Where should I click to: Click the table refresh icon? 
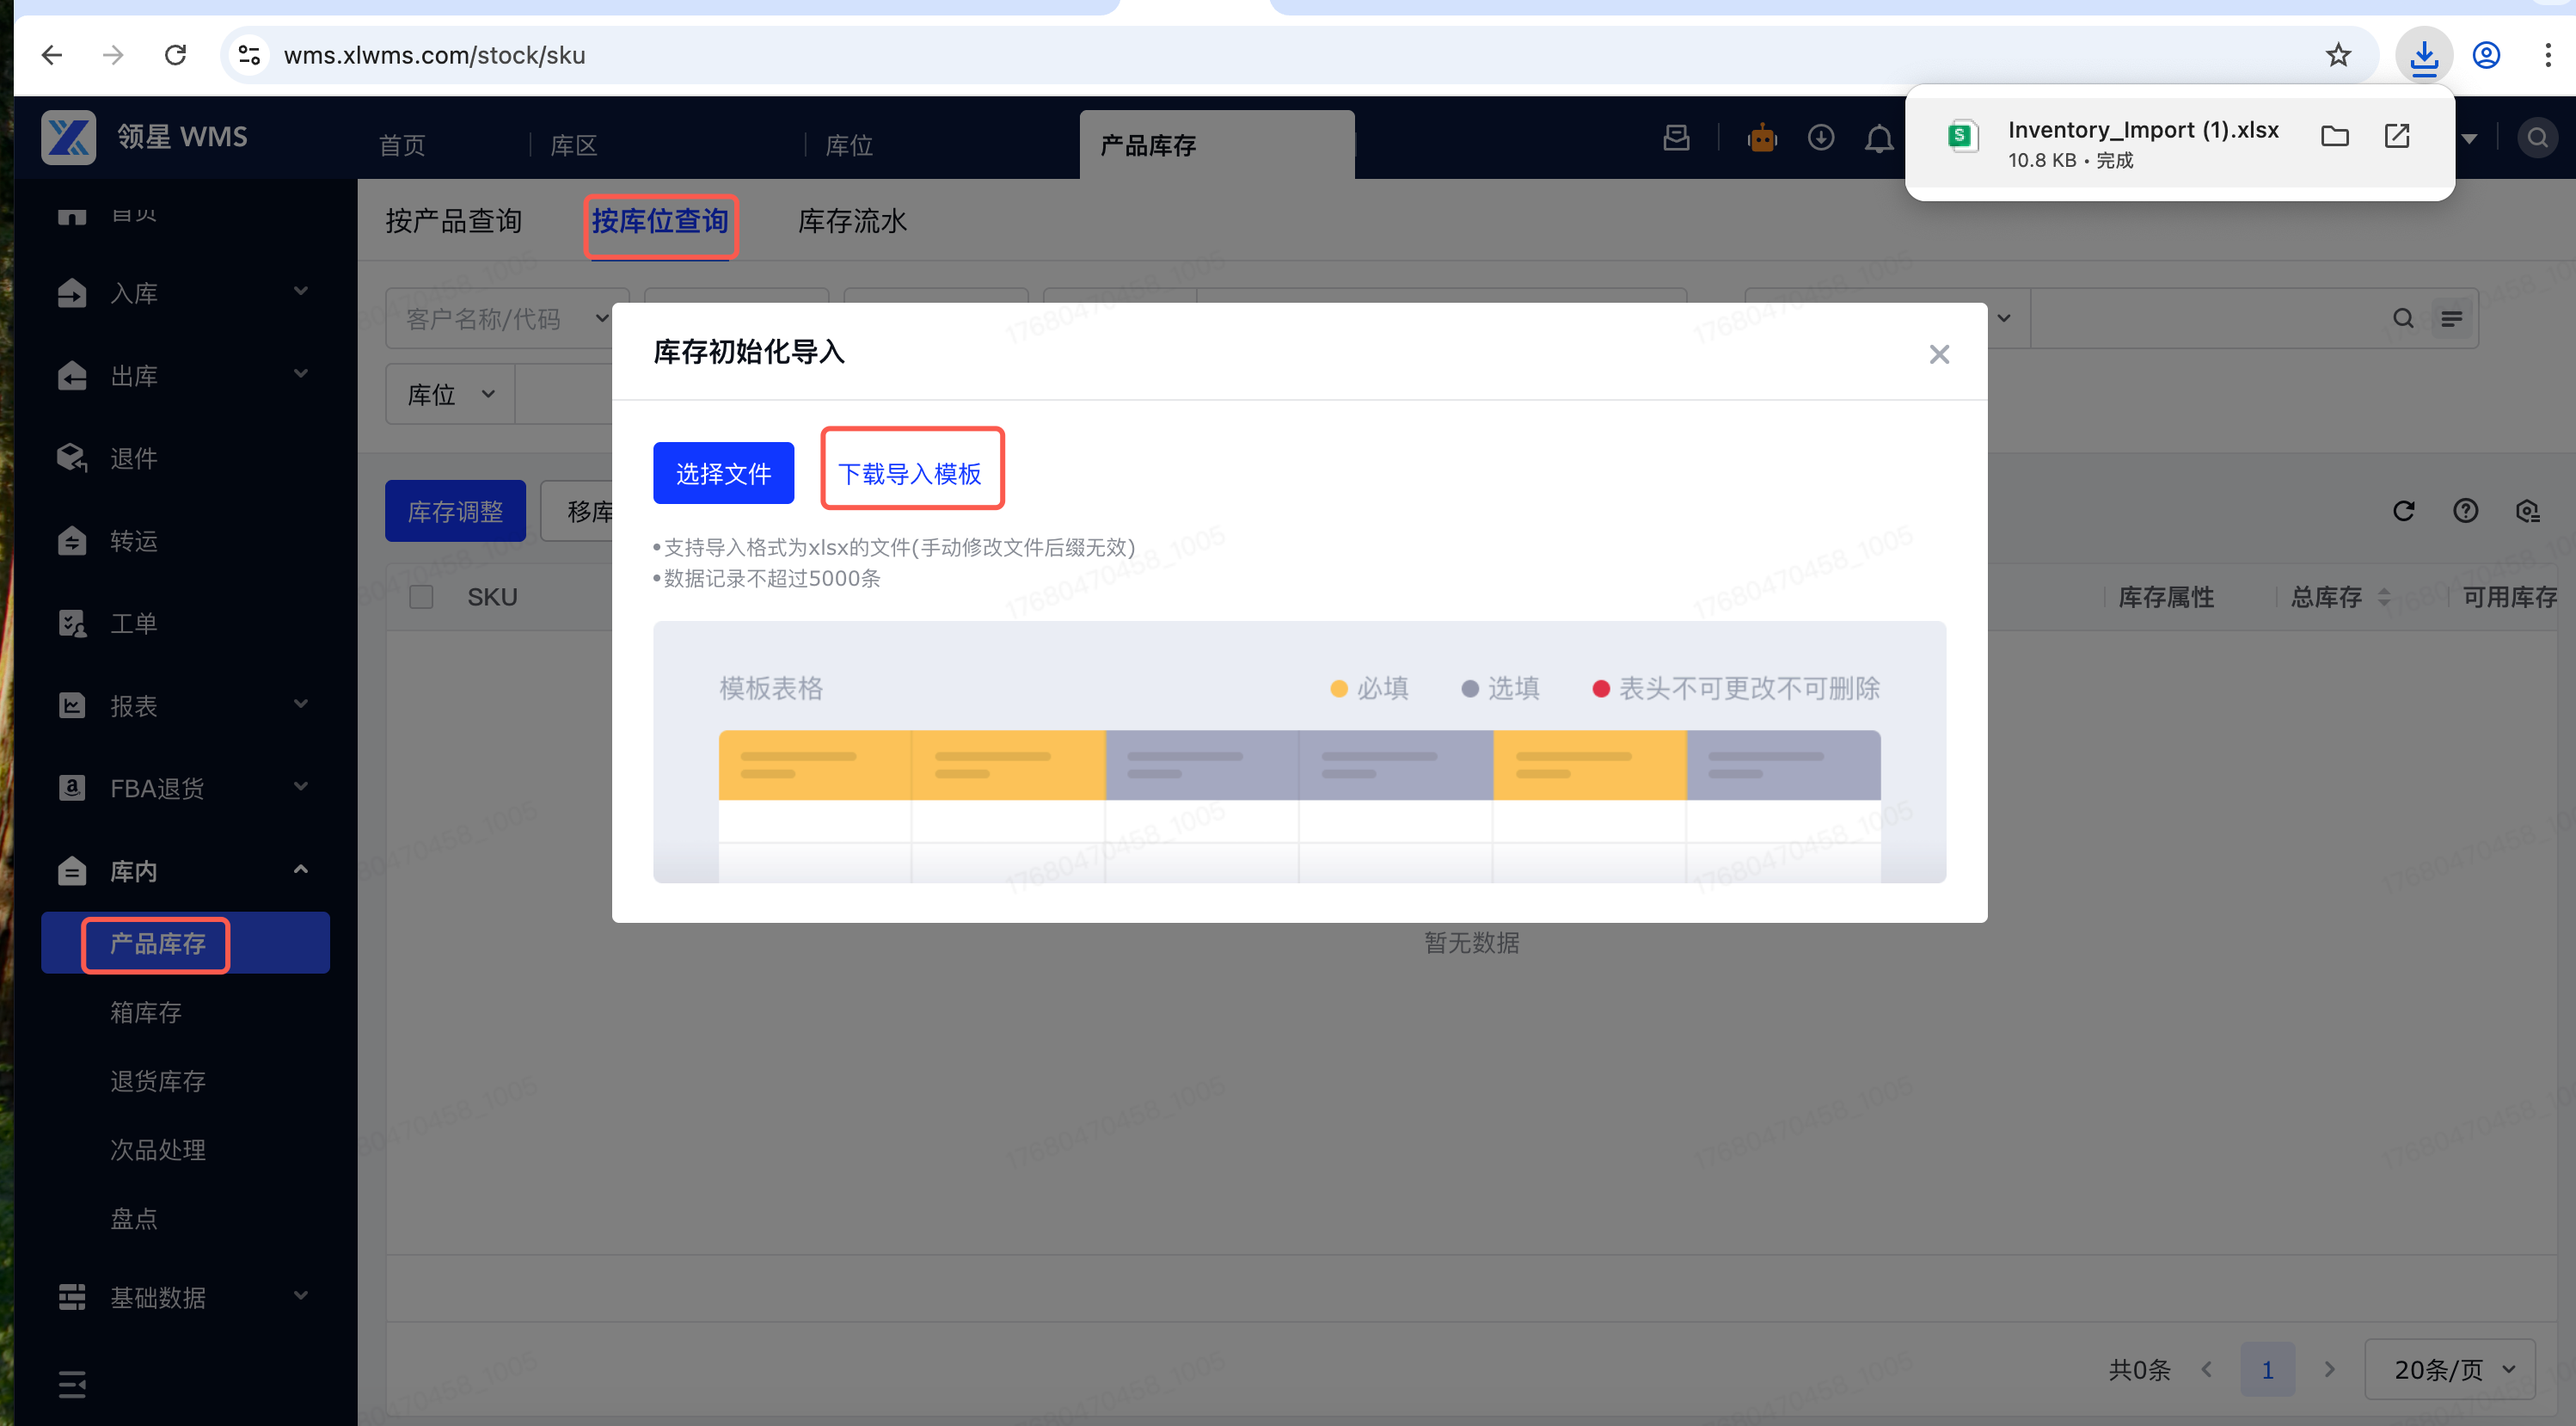click(x=2404, y=511)
